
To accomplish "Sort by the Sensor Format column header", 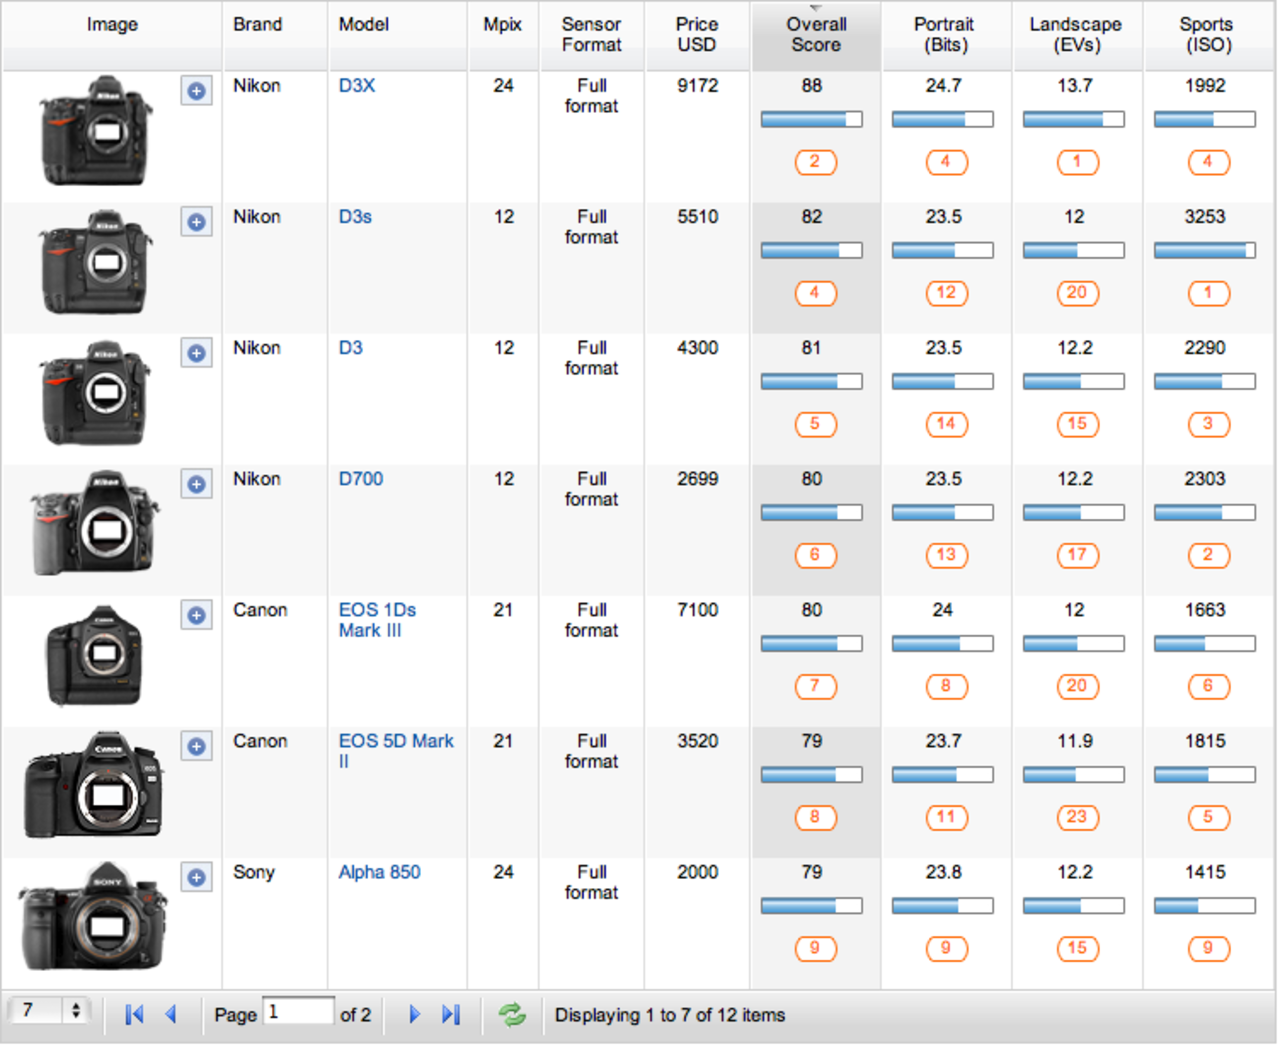I will pyautogui.click(x=592, y=35).
